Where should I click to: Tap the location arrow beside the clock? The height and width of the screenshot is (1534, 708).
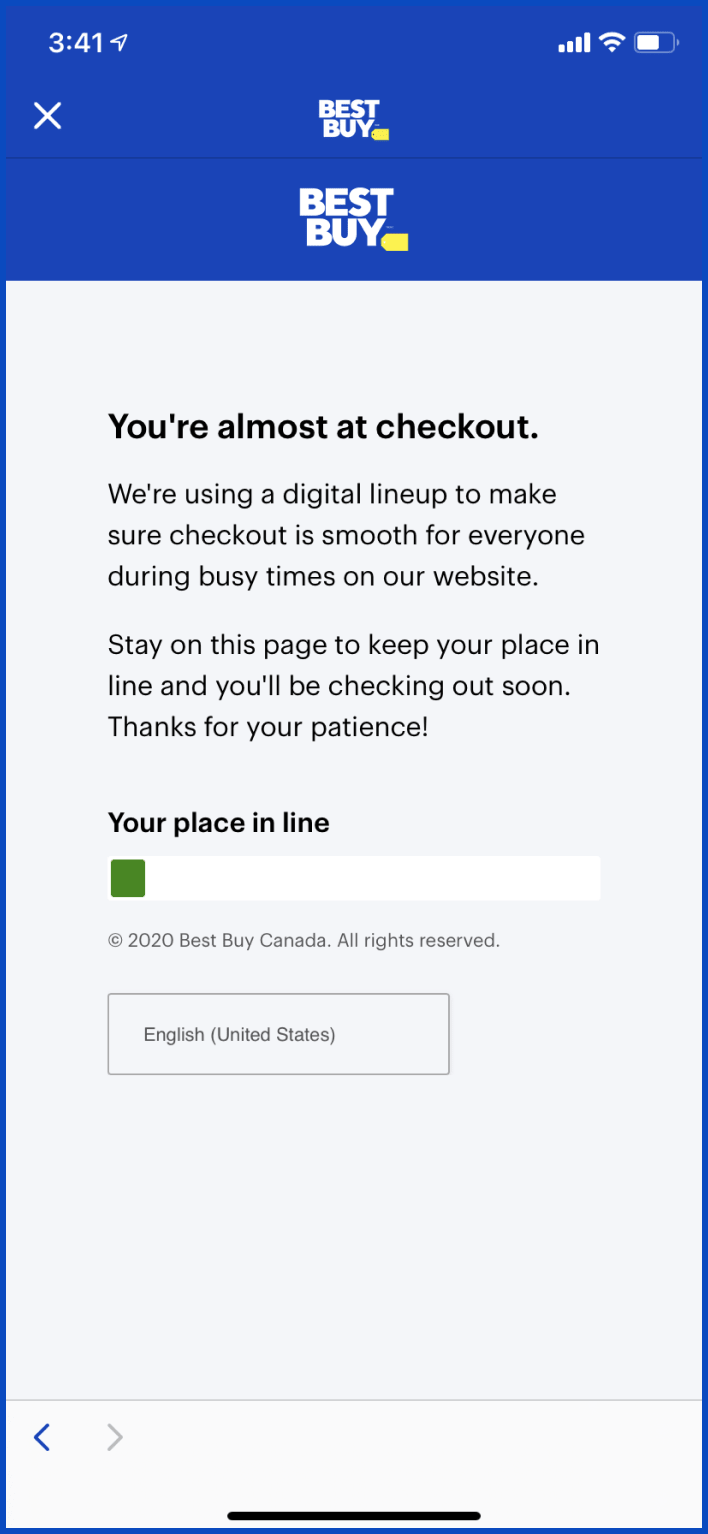(x=120, y=43)
